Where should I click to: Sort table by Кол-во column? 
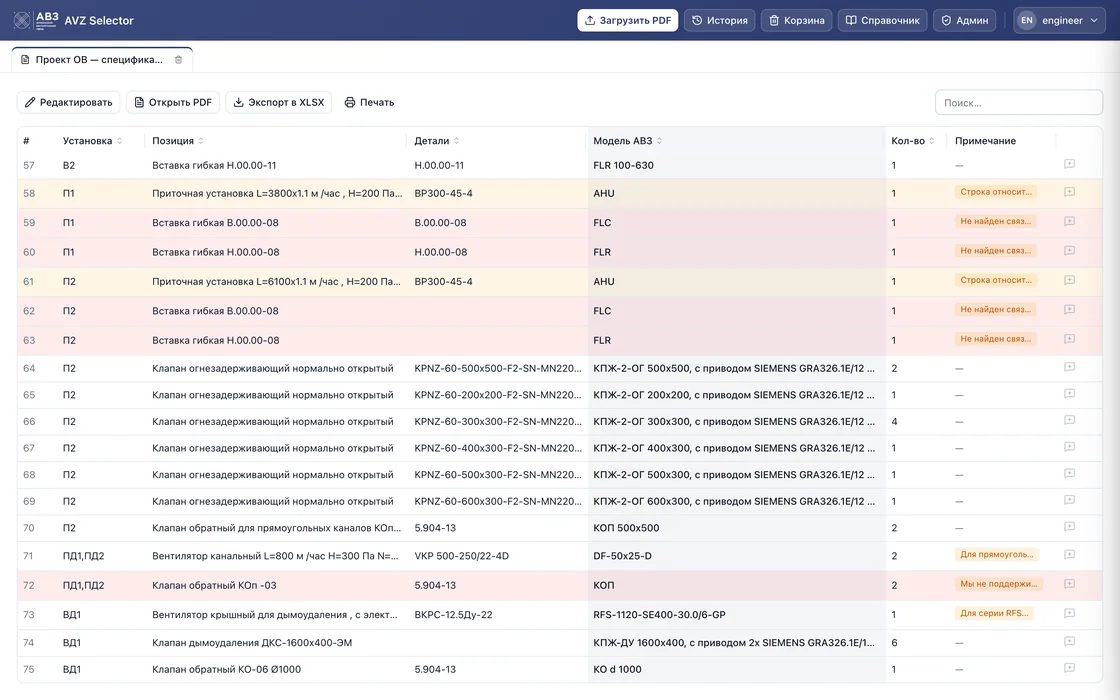[913, 141]
